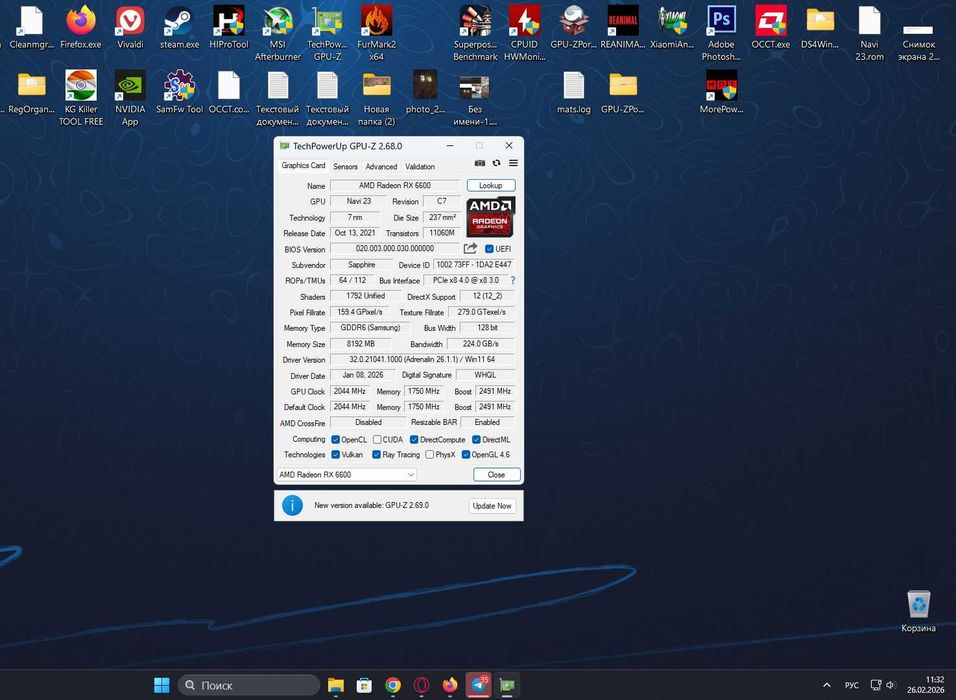Open the Advanced tab
Image resolution: width=956 pixels, height=700 pixels.
tap(381, 167)
